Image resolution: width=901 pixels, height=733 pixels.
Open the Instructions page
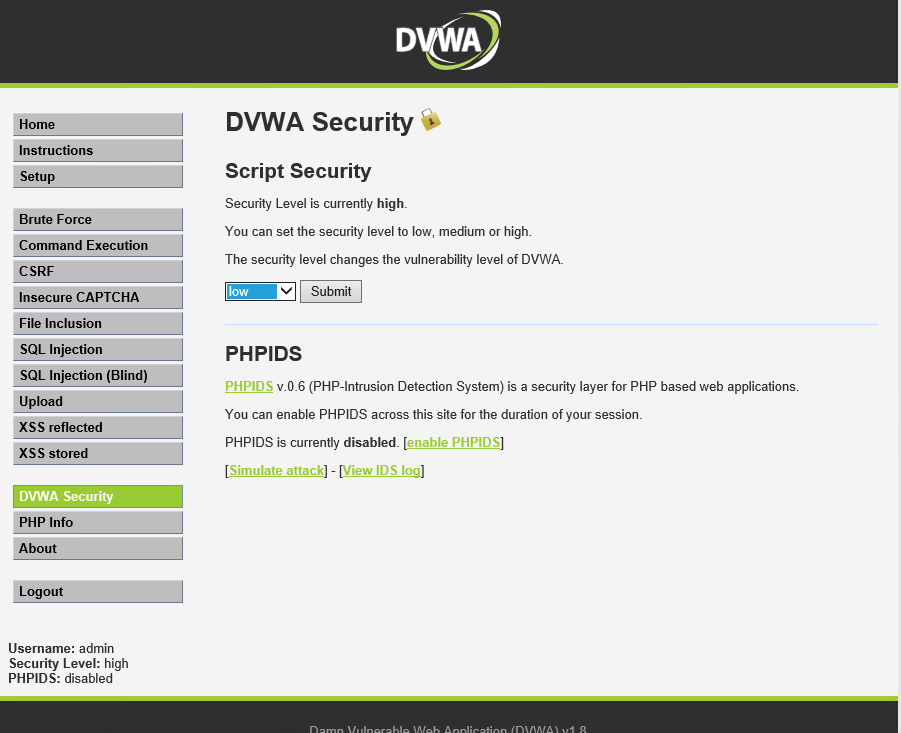click(98, 151)
